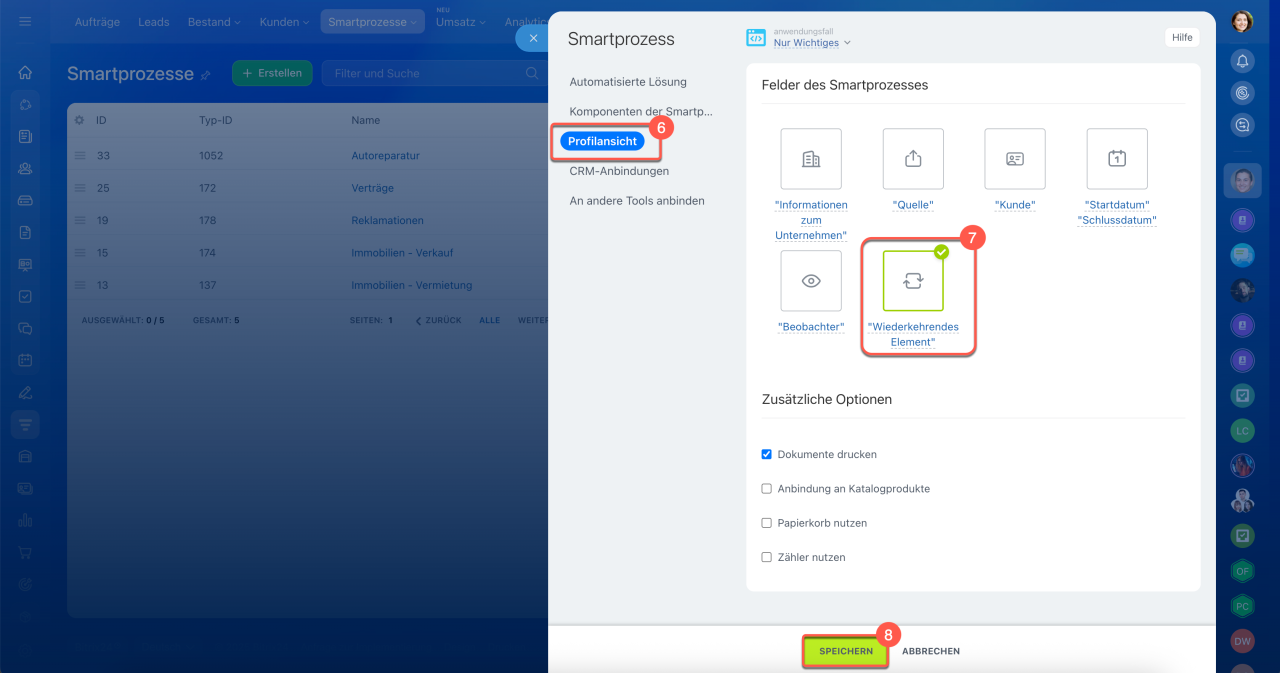Open CRM-Anbindungen section

click(619, 171)
